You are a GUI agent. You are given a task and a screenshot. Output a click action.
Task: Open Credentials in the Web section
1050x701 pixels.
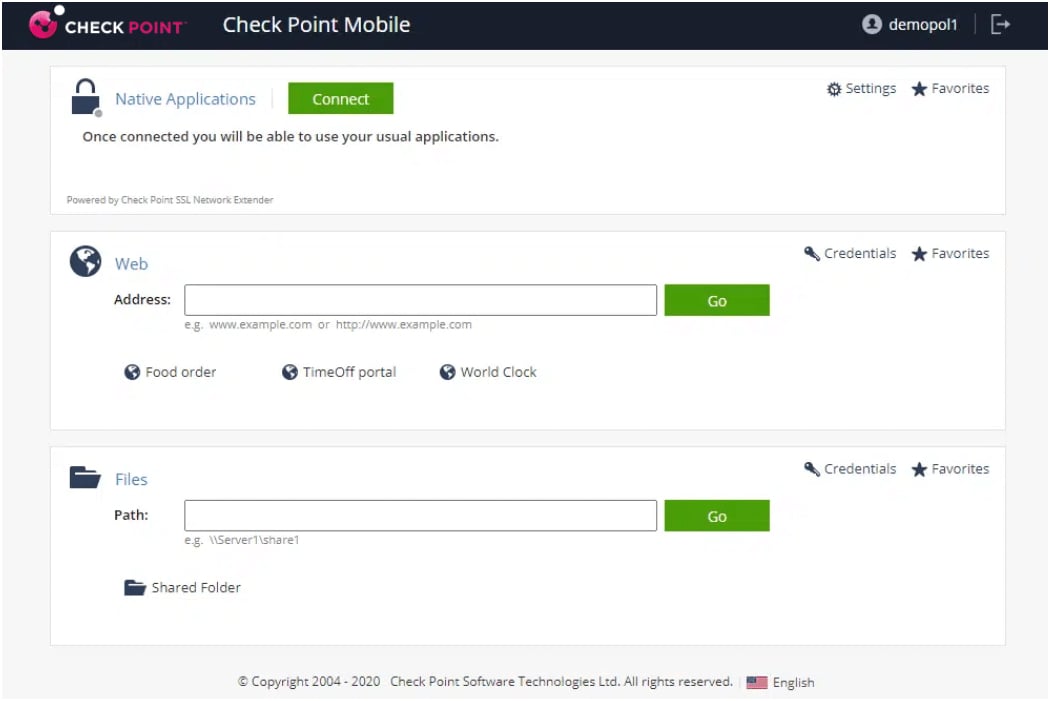(849, 253)
